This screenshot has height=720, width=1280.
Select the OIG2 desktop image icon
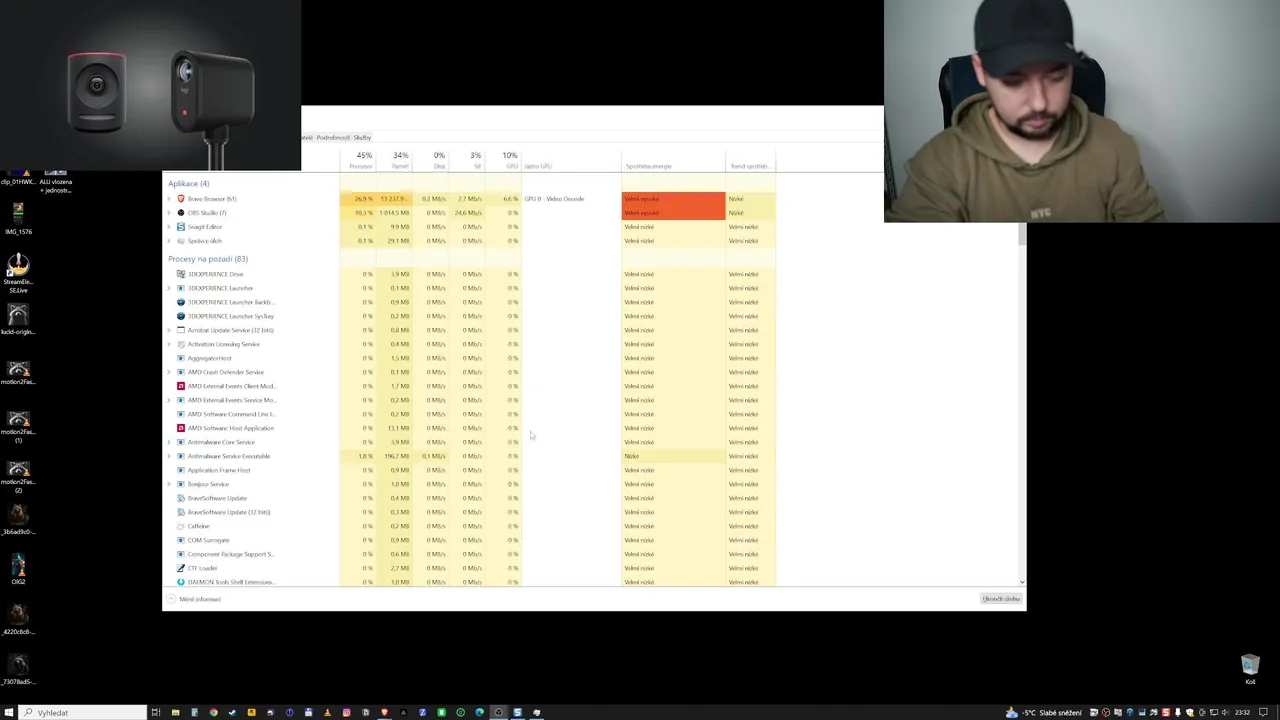18,570
